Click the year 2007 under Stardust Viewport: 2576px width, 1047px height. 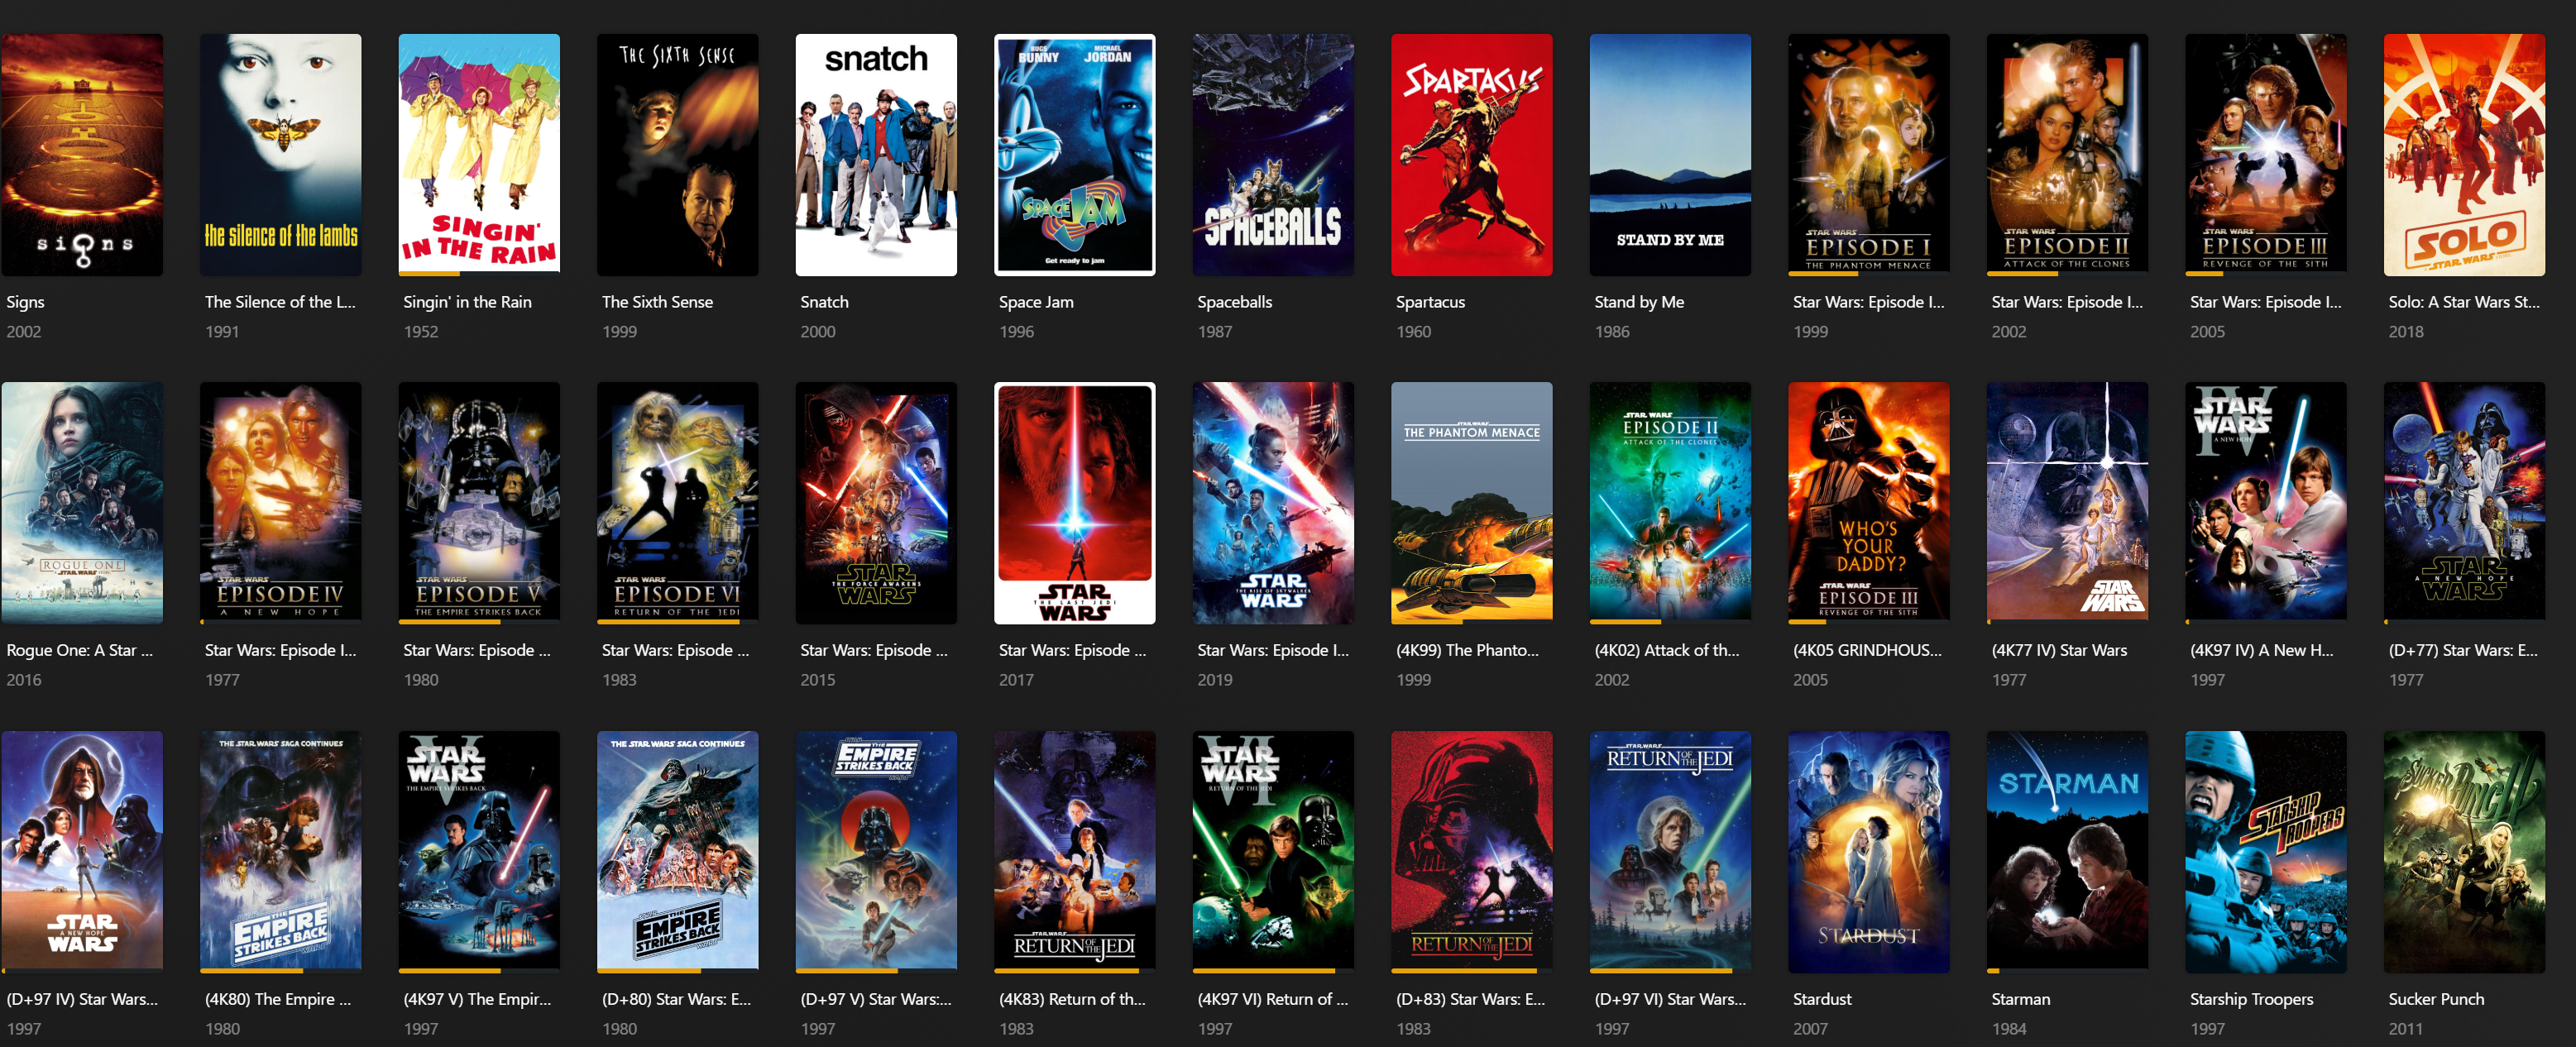(1810, 1028)
